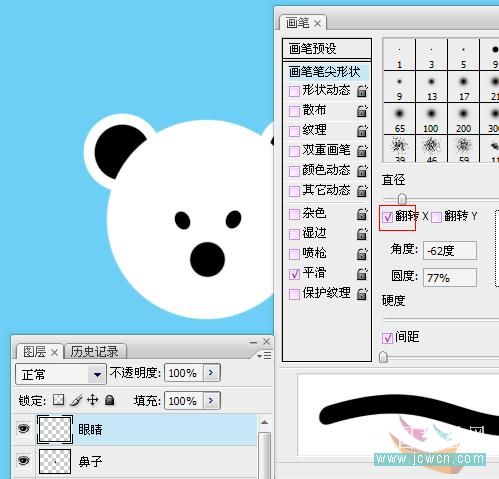Switch to the 历史记录 tab
499x479 pixels.
point(95,351)
